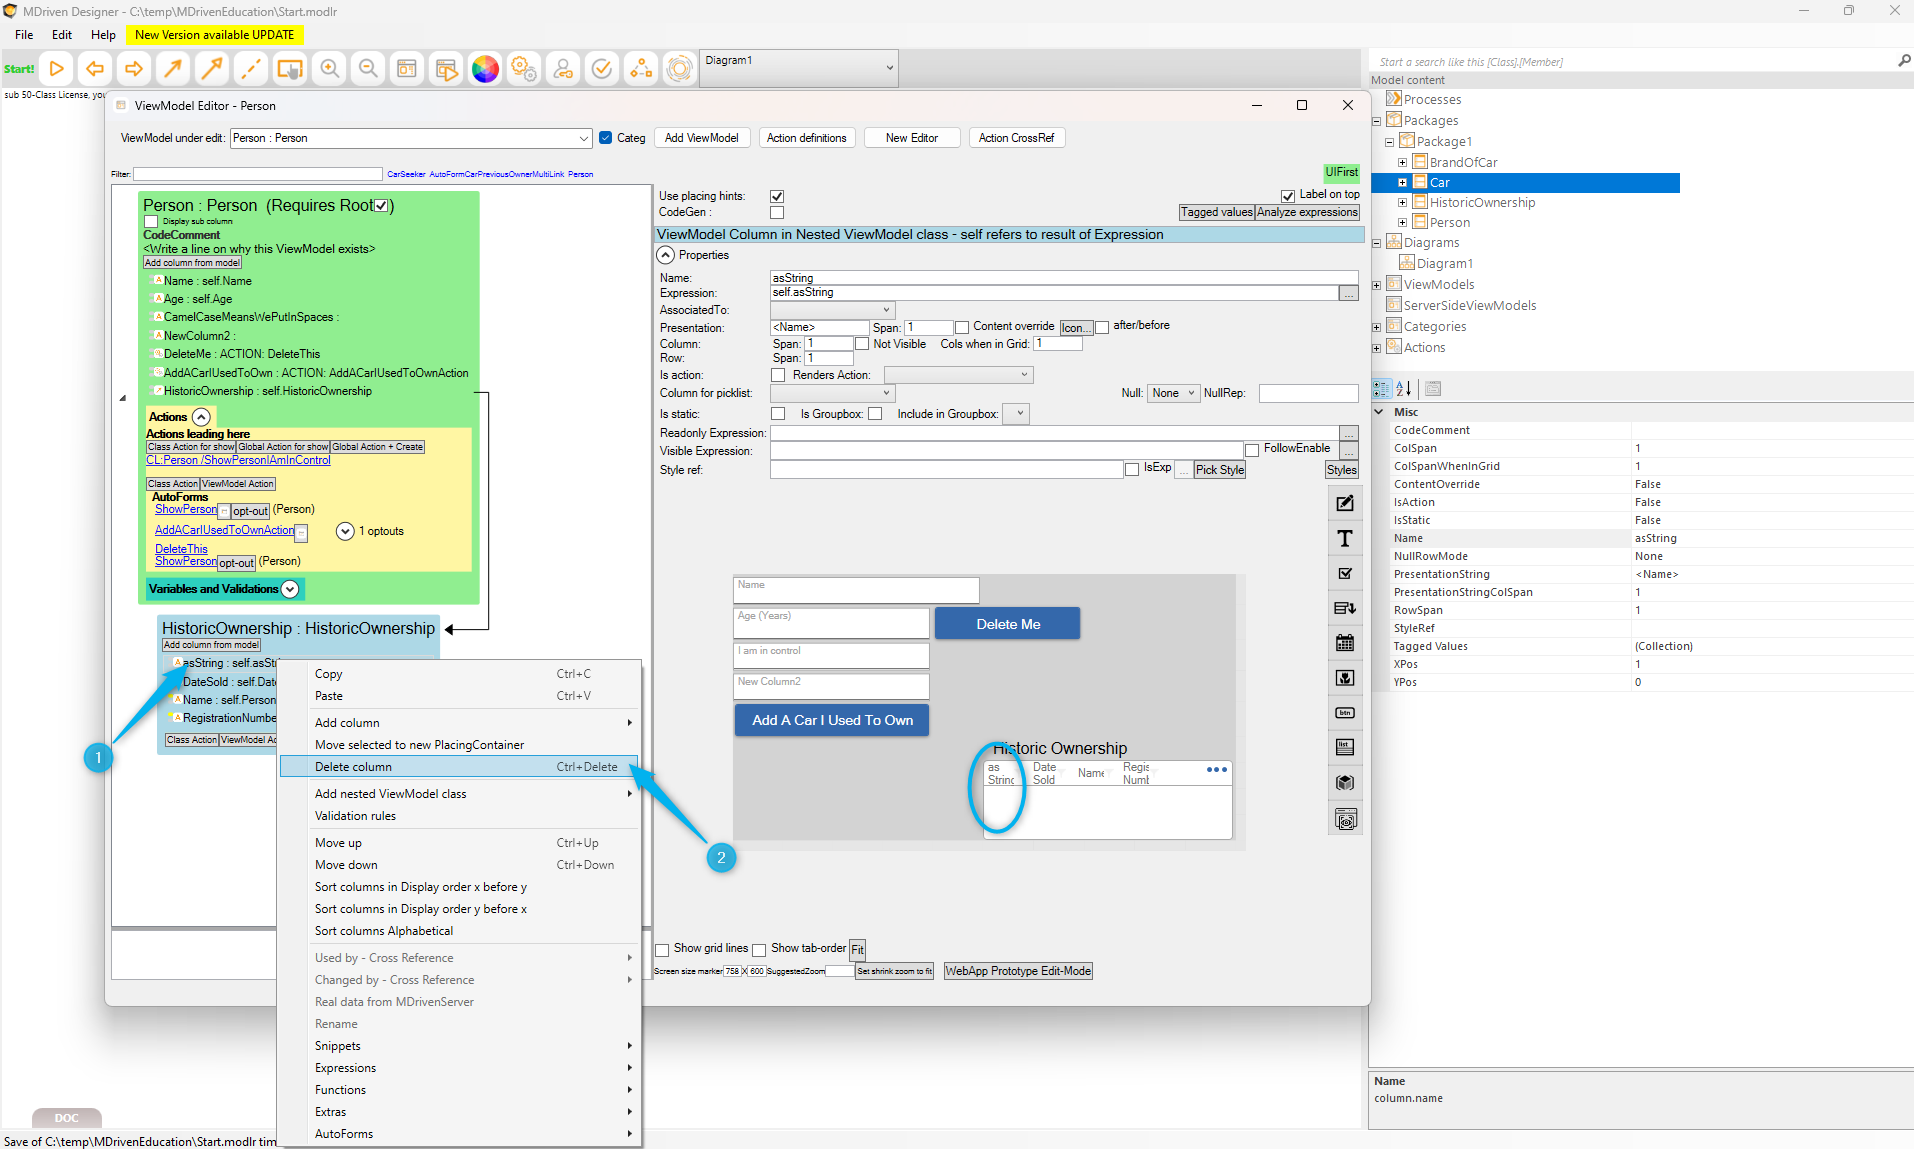Enable the 'Show grid lines' checkbox
1914x1149 pixels.
[662, 949]
